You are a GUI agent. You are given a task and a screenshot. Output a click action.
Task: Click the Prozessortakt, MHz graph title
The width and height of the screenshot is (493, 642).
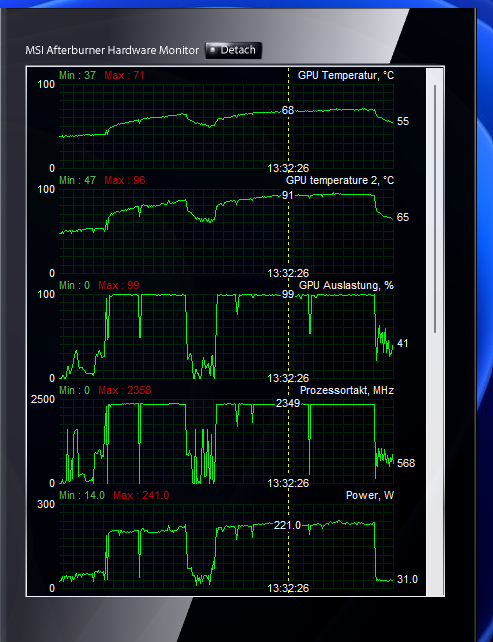346,390
